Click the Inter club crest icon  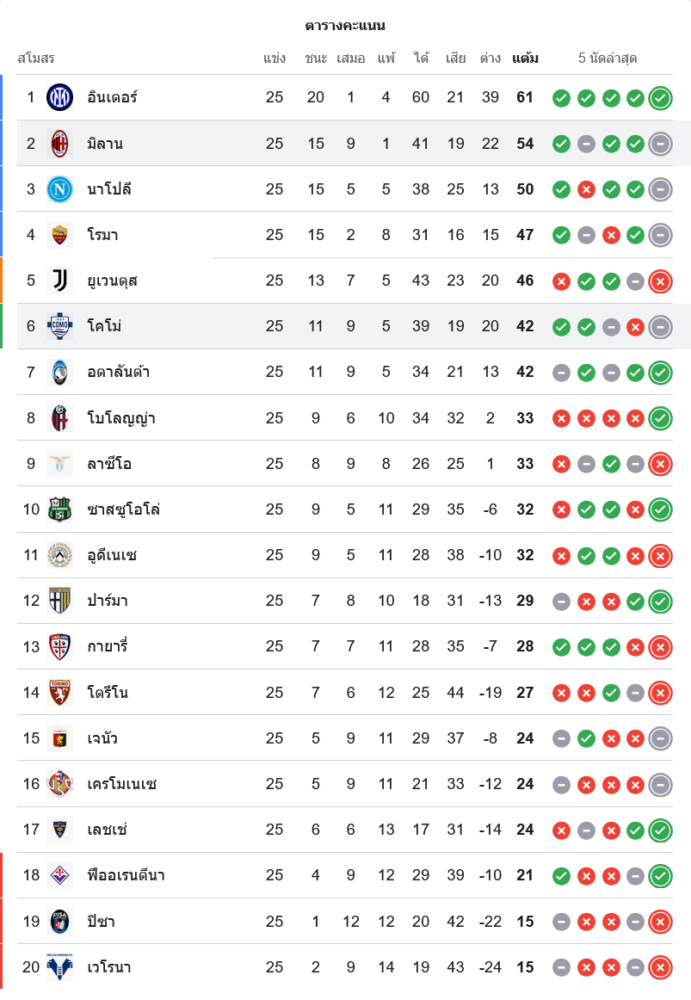(x=60, y=97)
